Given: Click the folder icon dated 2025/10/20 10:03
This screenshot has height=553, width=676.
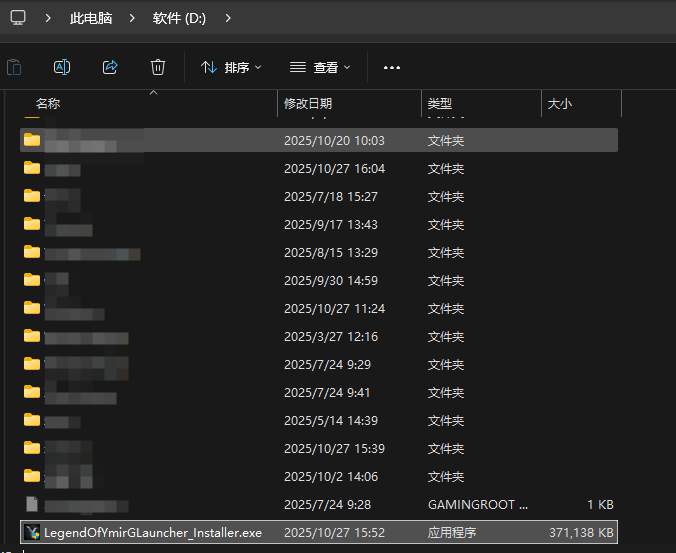Looking at the screenshot, I should point(32,140).
